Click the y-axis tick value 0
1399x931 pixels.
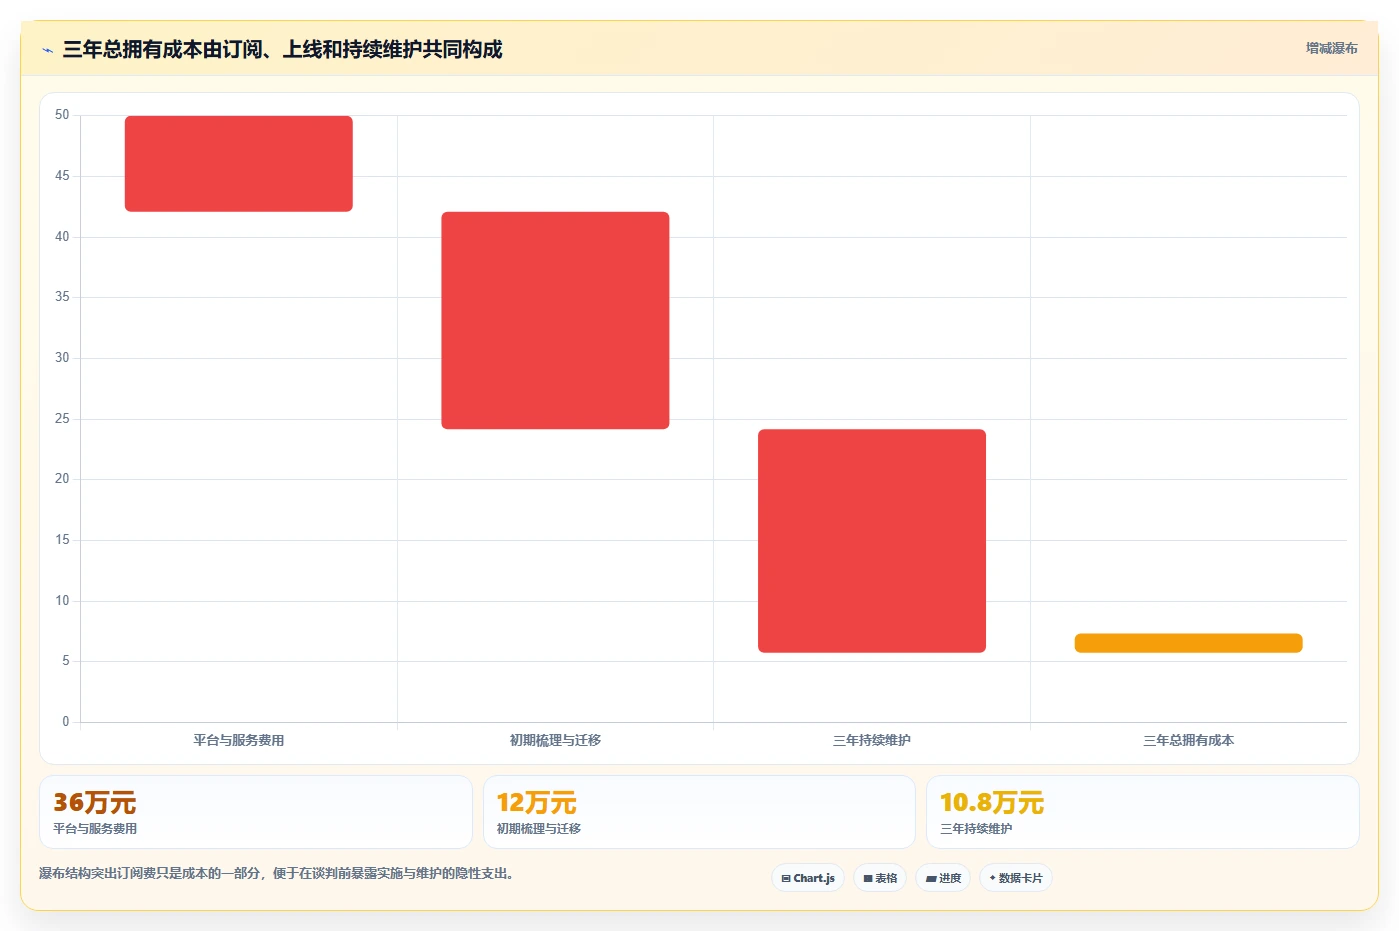pyautogui.click(x=66, y=722)
